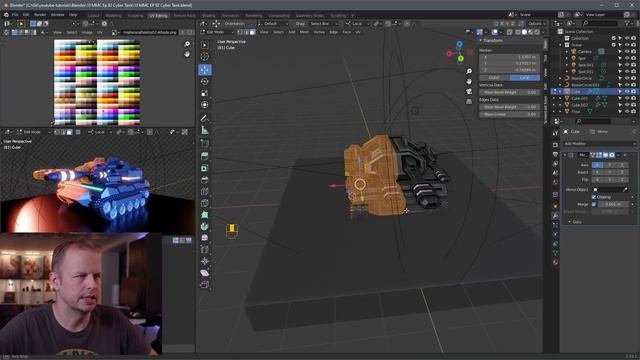This screenshot has width=640, height=360.
Task: Hide Camera in viewport via eye icon
Action: 627,52
